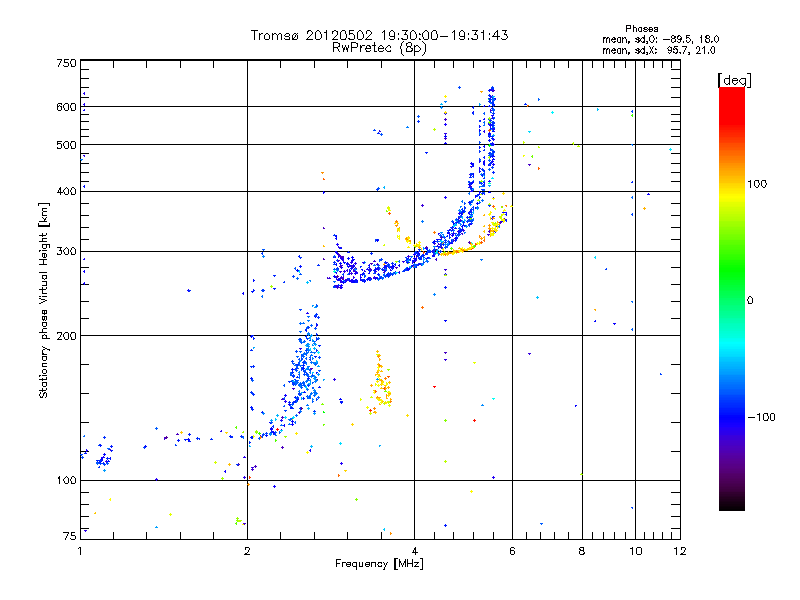Click the x-axis tick label '10'
The image size is (800, 600).
pos(635,551)
